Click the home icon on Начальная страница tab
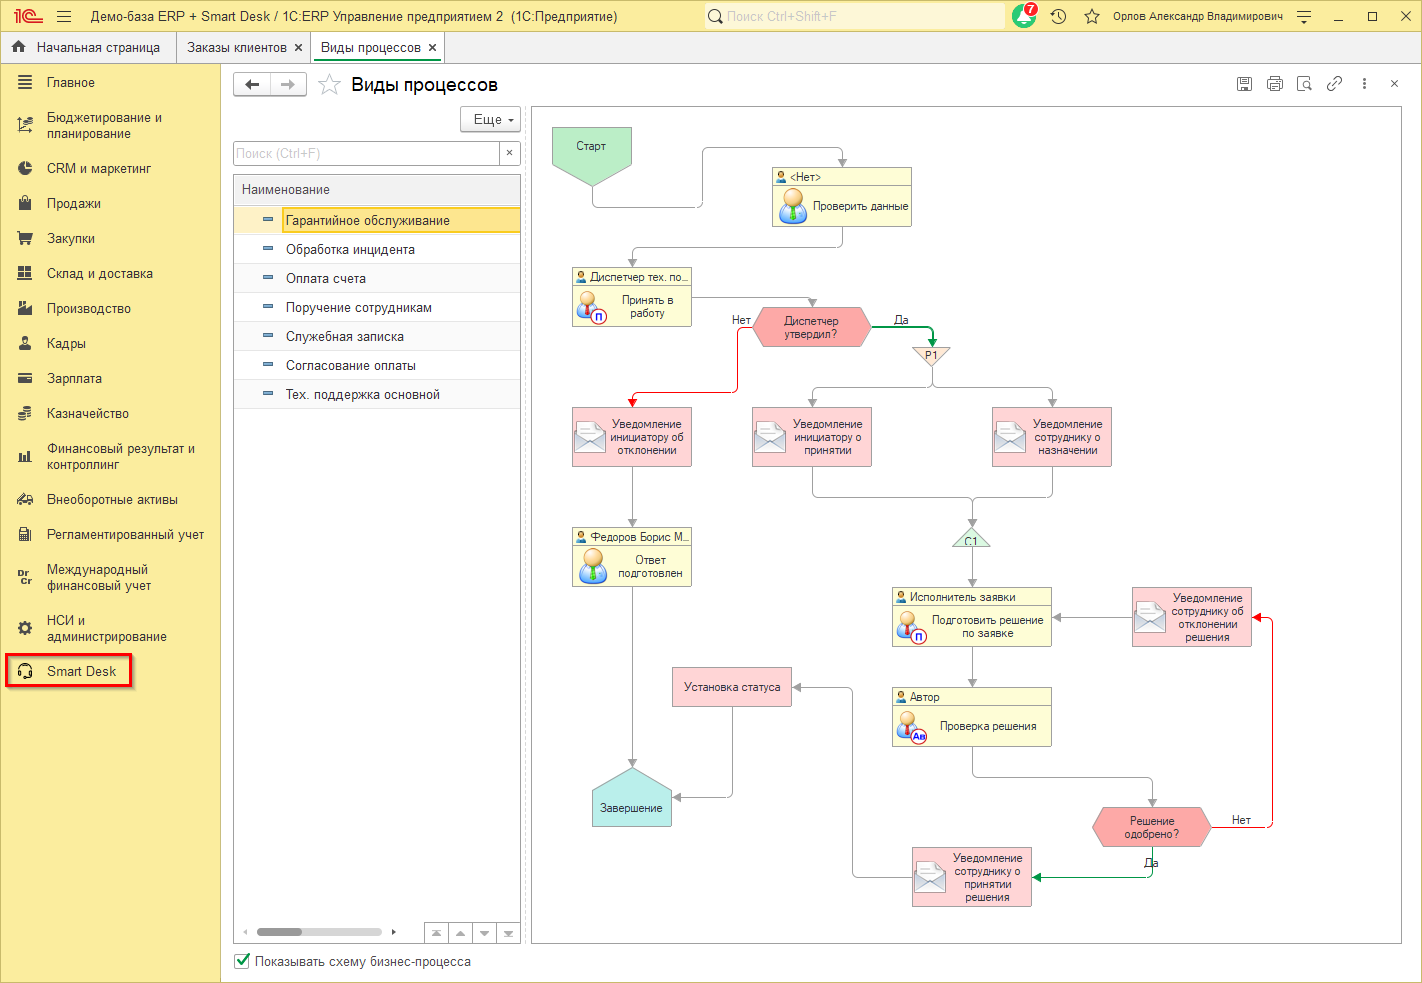1422x983 pixels. tap(18, 47)
